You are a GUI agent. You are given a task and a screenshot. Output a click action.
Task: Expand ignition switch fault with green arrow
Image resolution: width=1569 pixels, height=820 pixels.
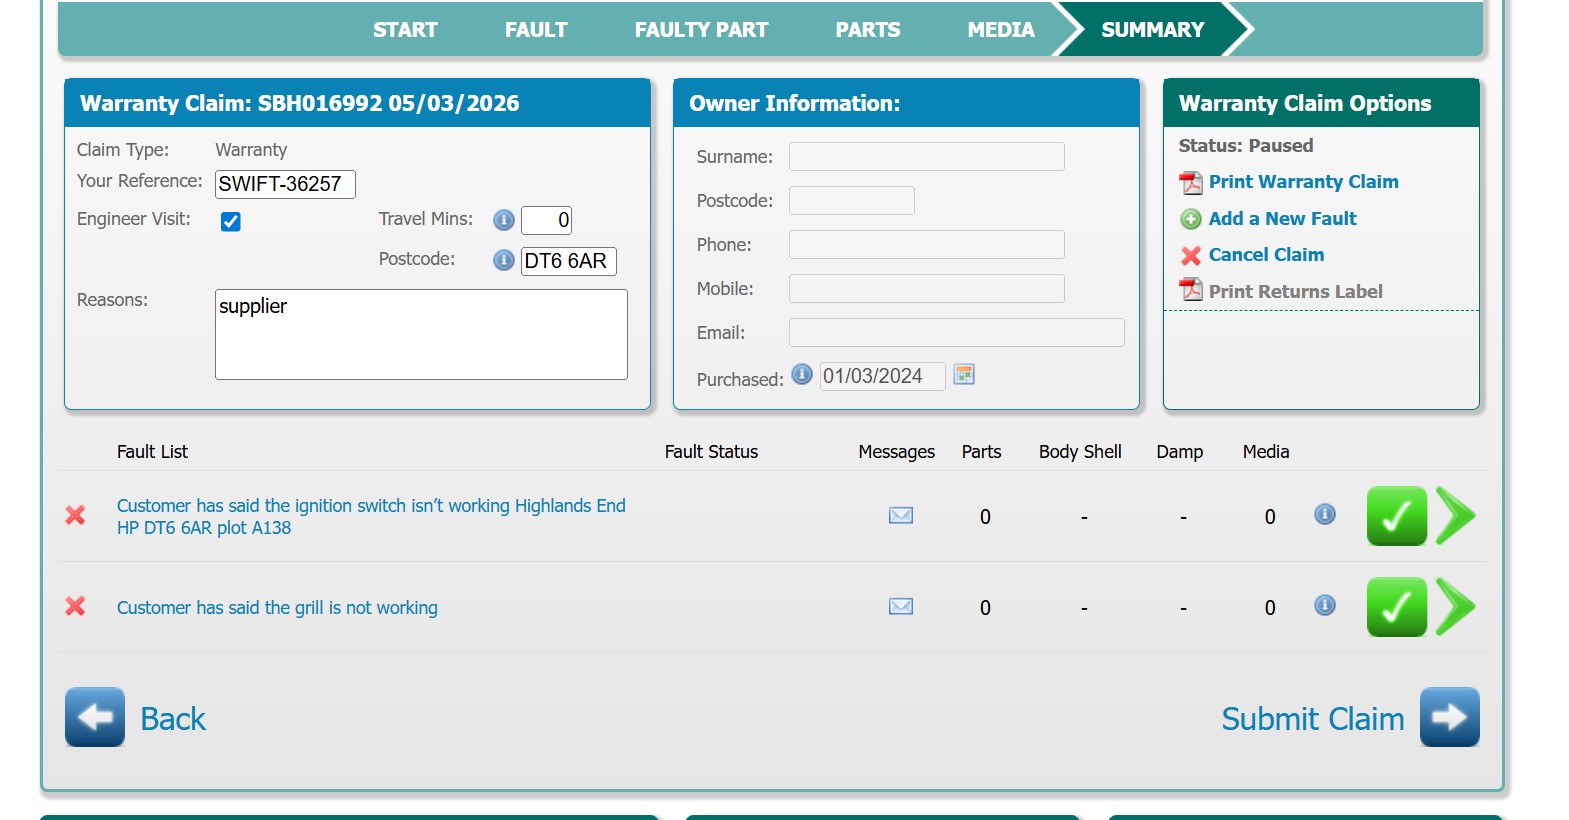tap(1455, 516)
